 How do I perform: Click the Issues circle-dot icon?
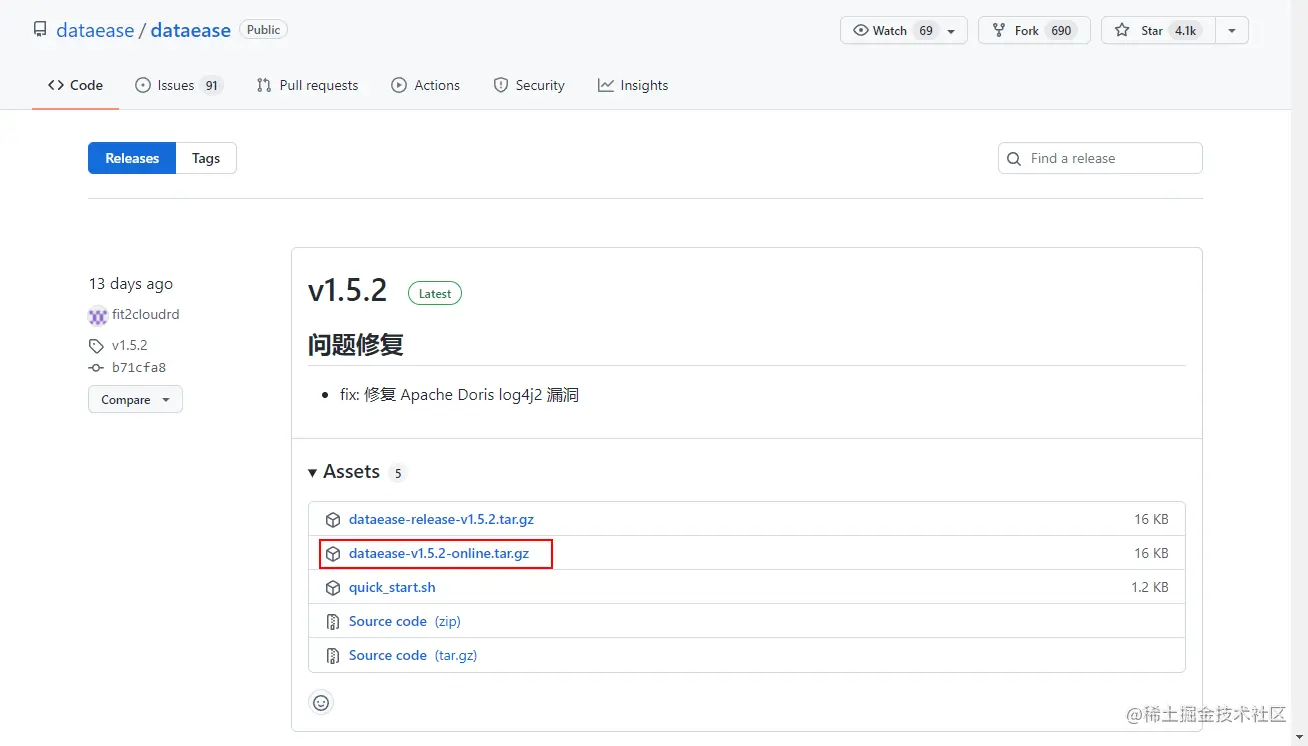tap(143, 85)
